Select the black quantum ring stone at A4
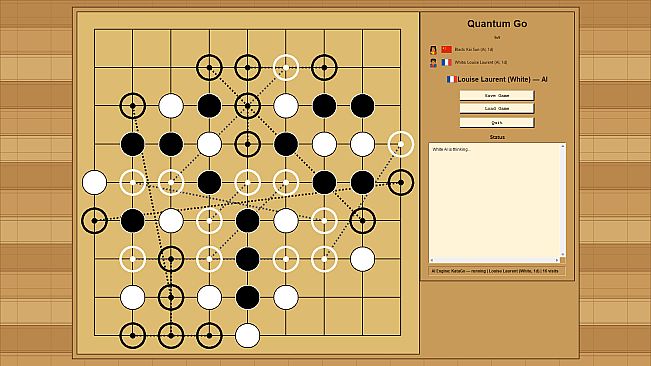The image size is (651, 366). (94, 221)
